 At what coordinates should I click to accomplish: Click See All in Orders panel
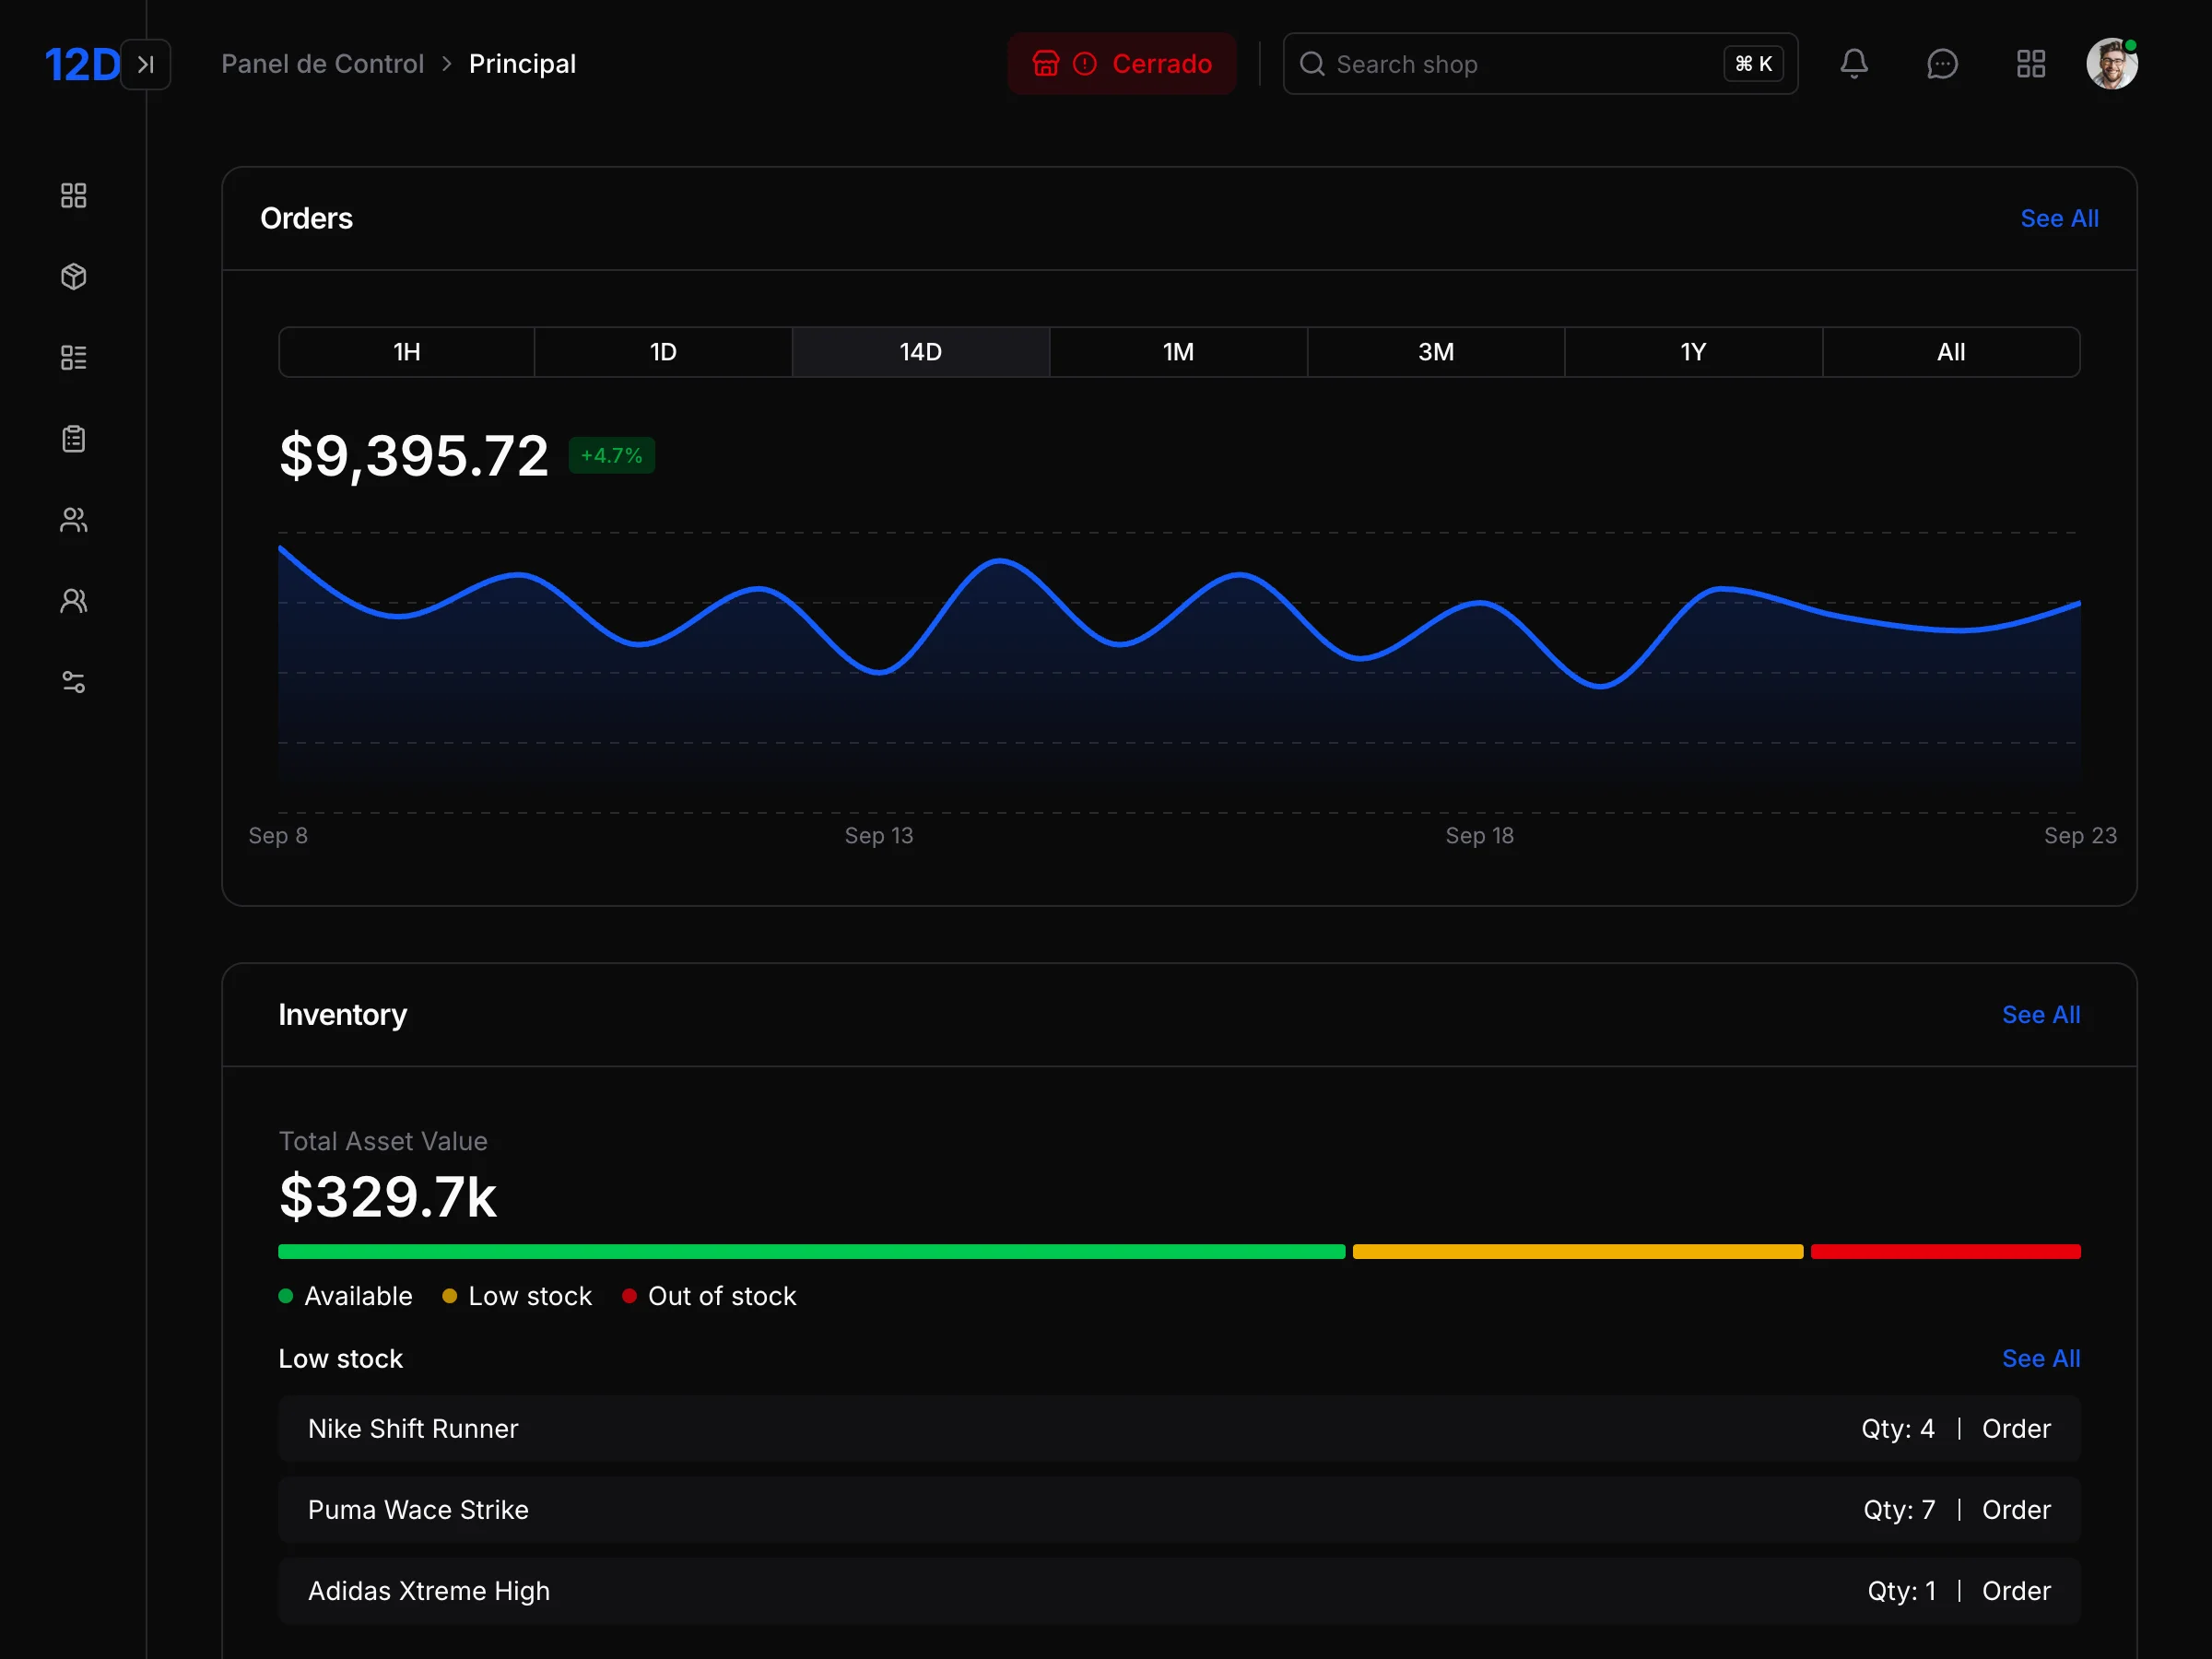2058,218
